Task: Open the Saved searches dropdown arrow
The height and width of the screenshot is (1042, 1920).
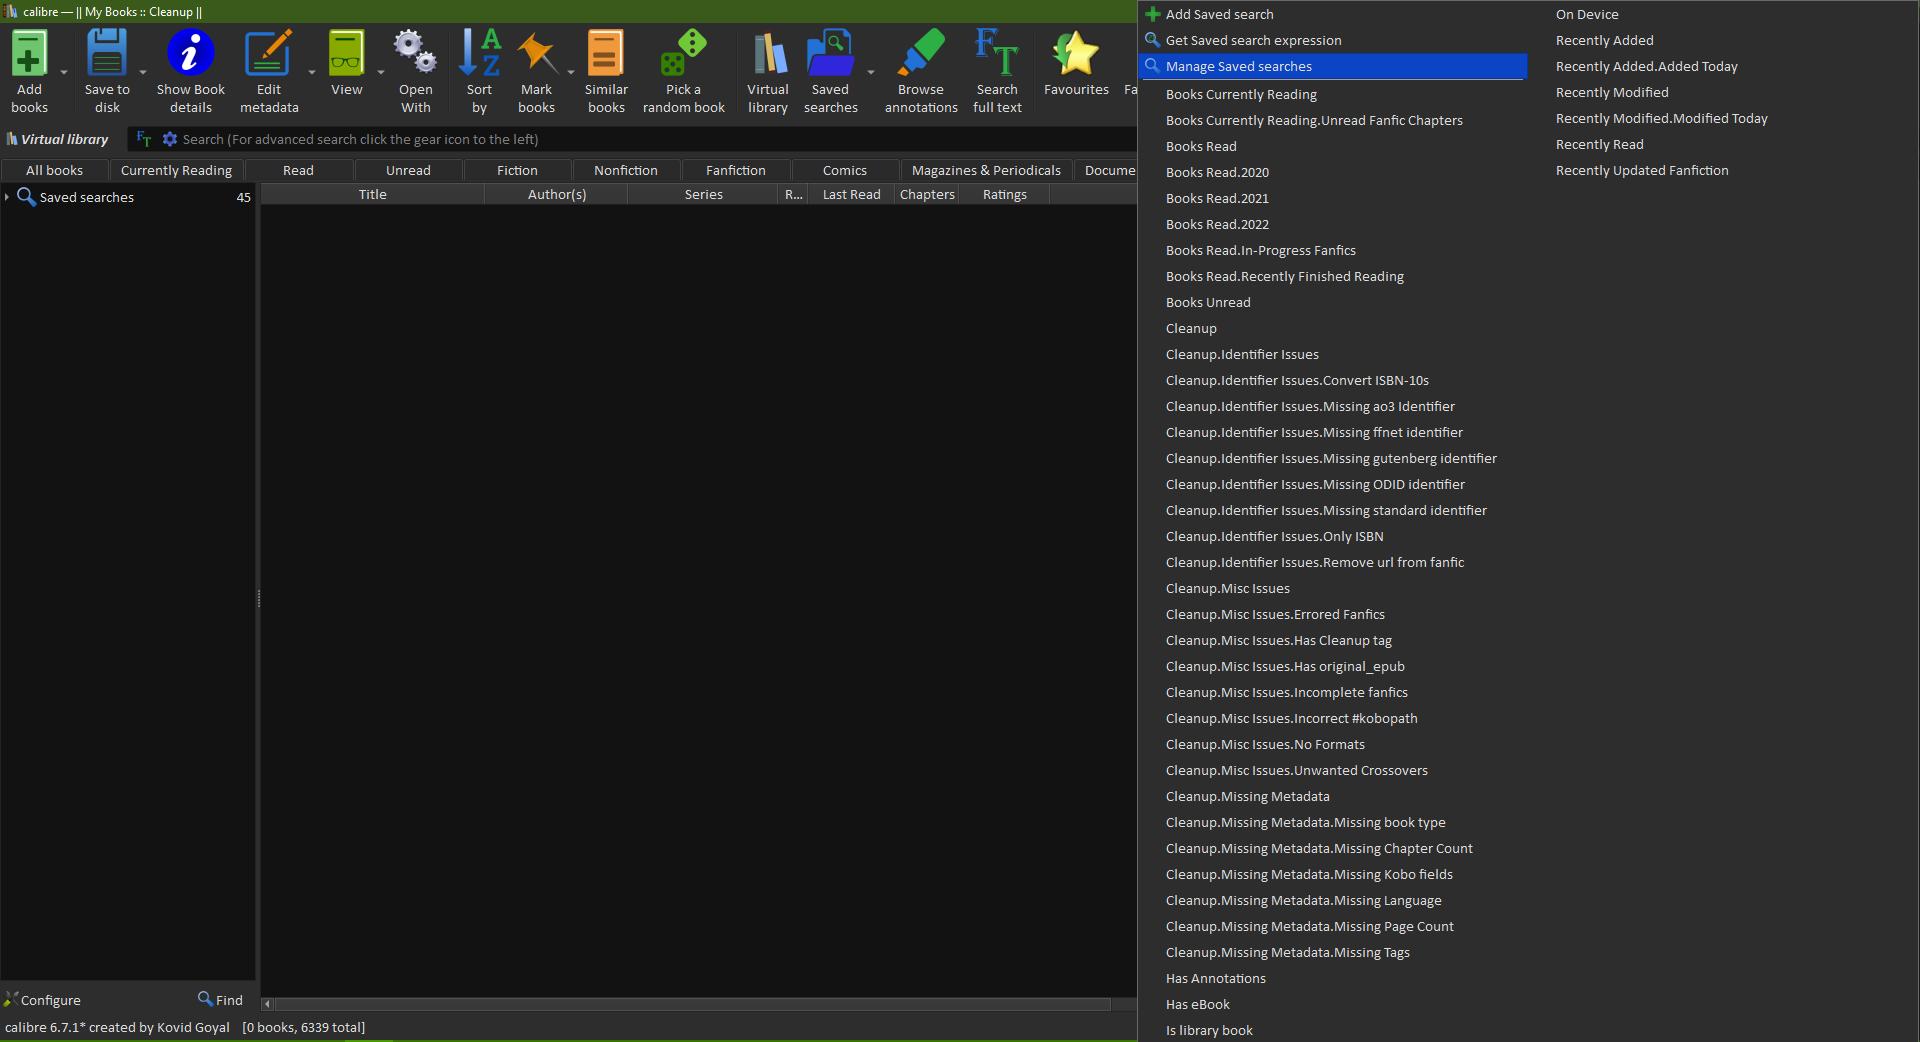Action: pos(871,72)
